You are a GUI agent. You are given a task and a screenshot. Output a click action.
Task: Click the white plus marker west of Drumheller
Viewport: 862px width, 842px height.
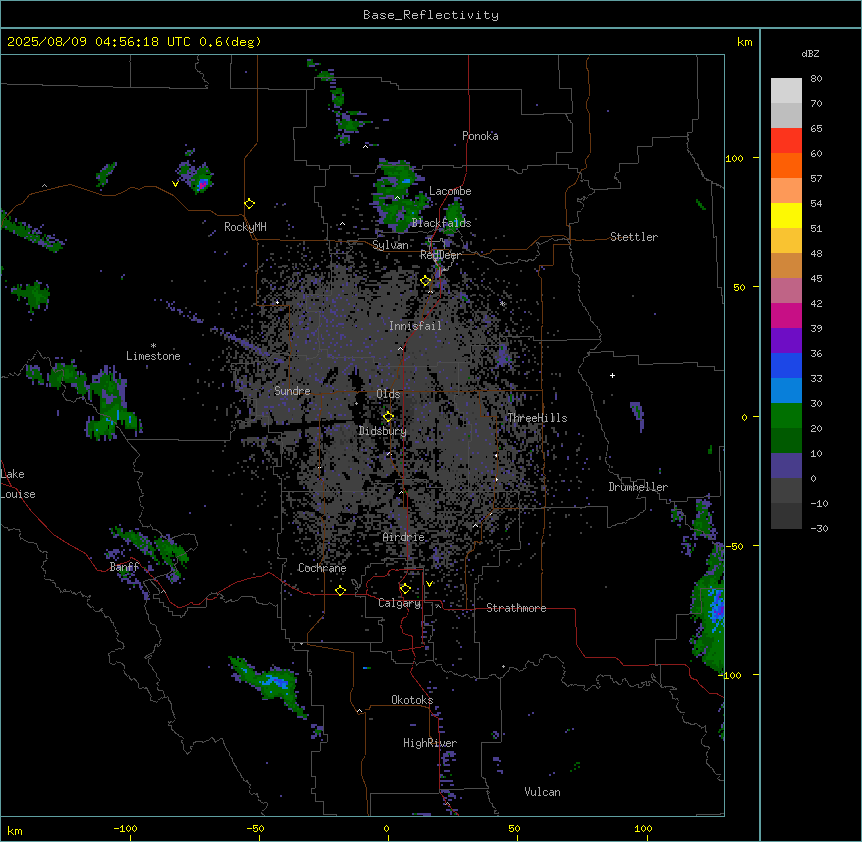612,375
